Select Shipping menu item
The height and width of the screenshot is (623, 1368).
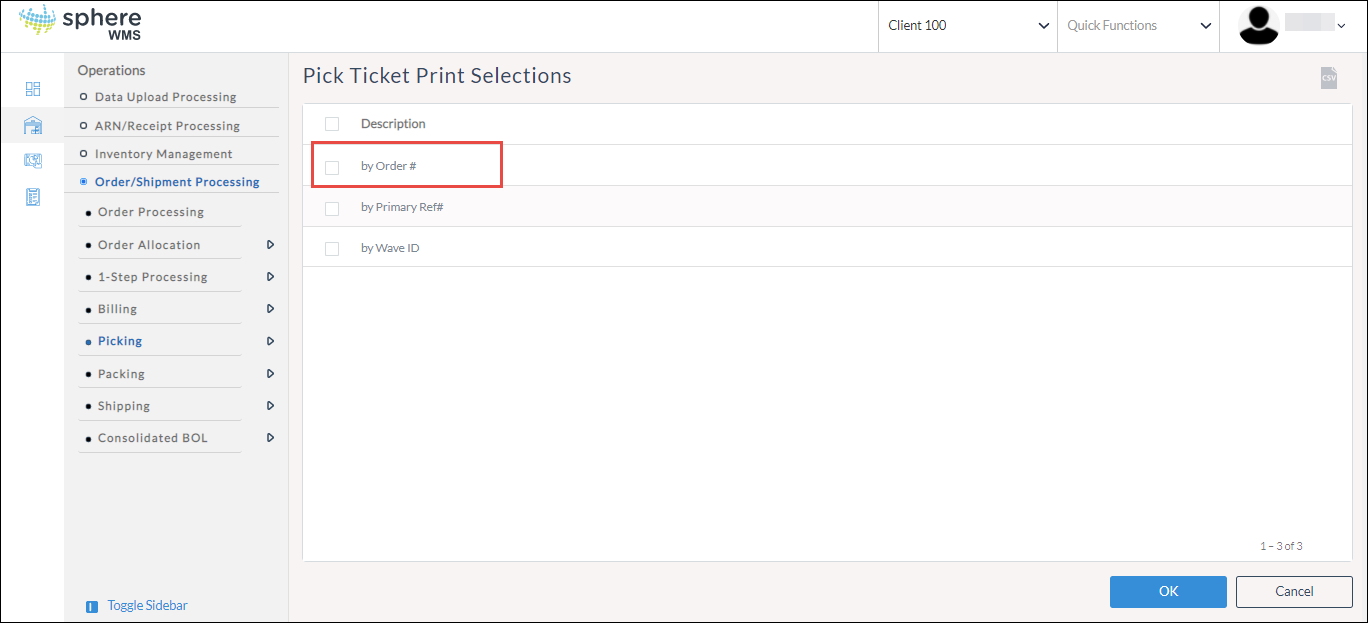pos(124,406)
